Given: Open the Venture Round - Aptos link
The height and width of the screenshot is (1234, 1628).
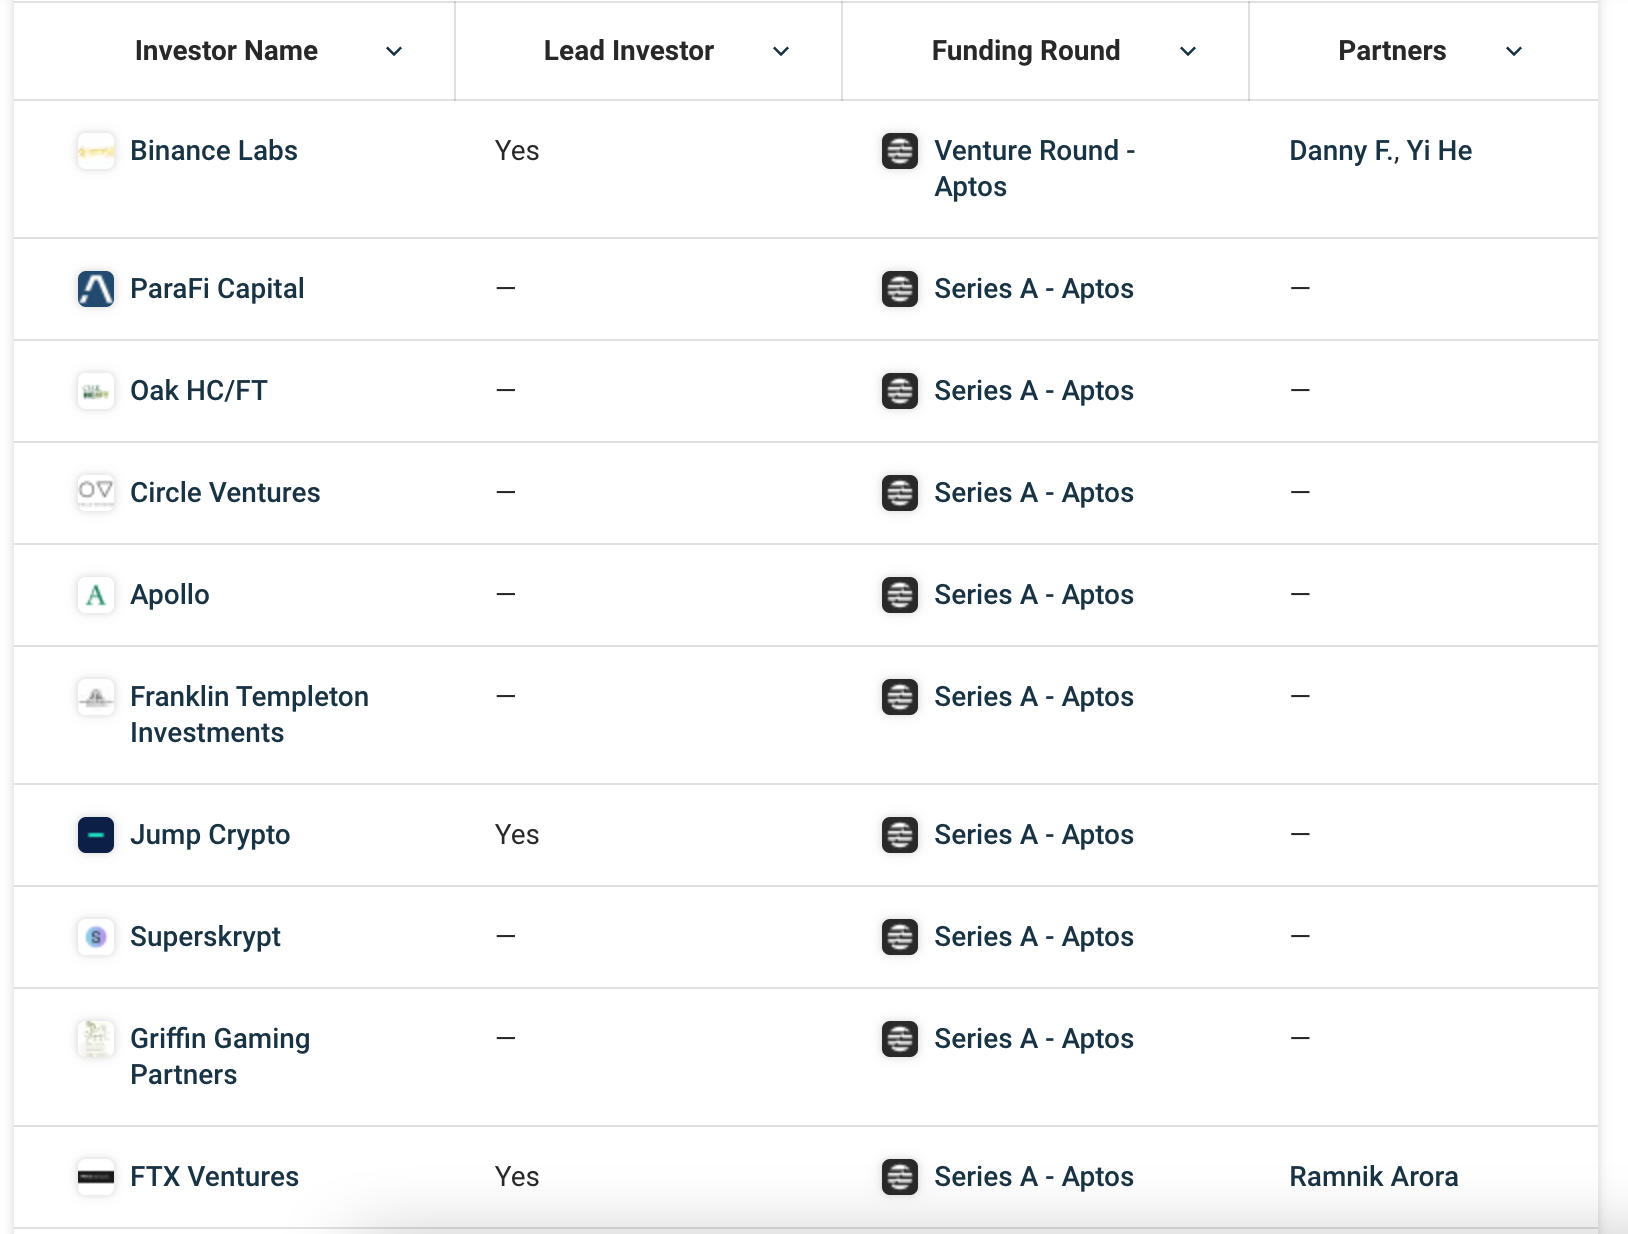Looking at the screenshot, I should (1034, 169).
